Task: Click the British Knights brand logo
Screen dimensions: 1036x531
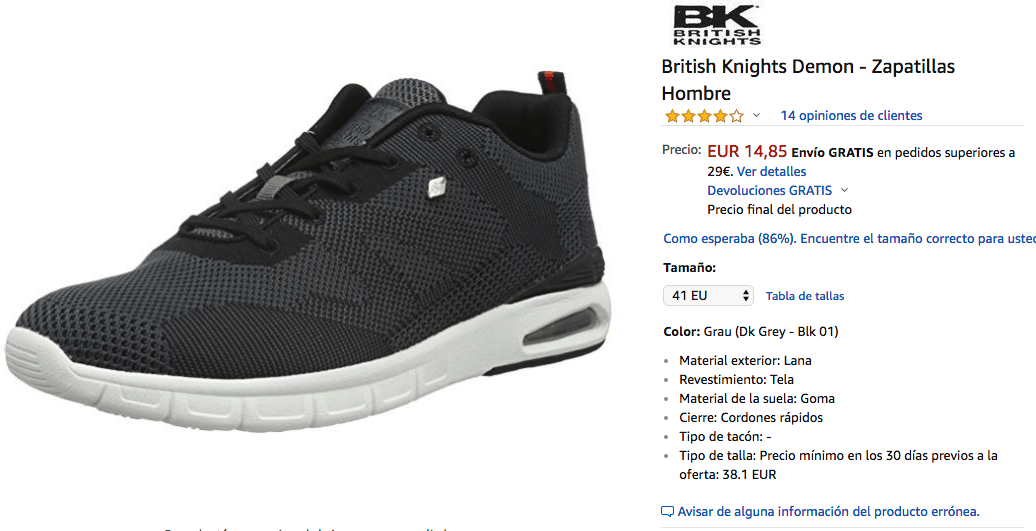Action: [717, 24]
